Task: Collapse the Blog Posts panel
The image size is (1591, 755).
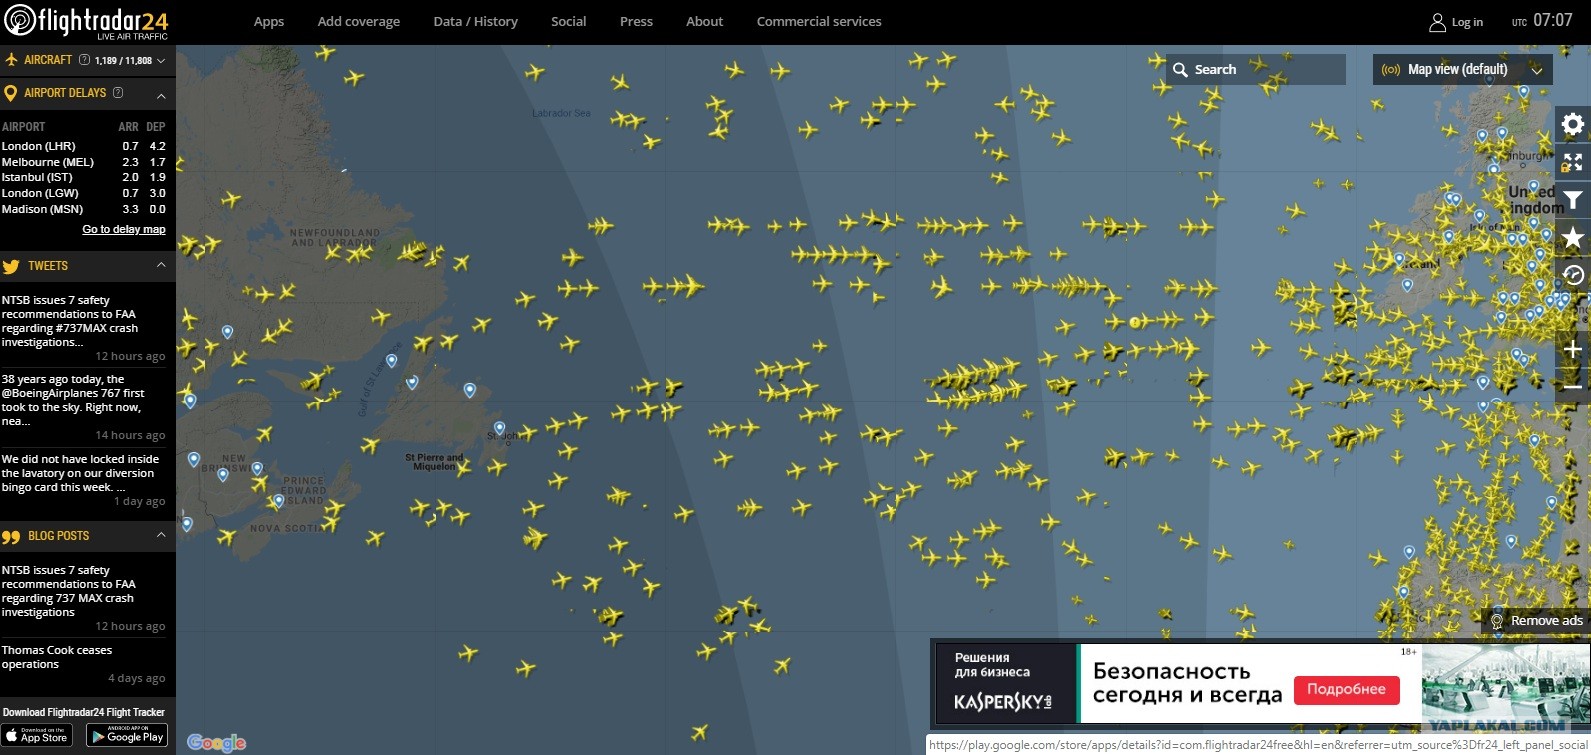Action: [x=161, y=535]
